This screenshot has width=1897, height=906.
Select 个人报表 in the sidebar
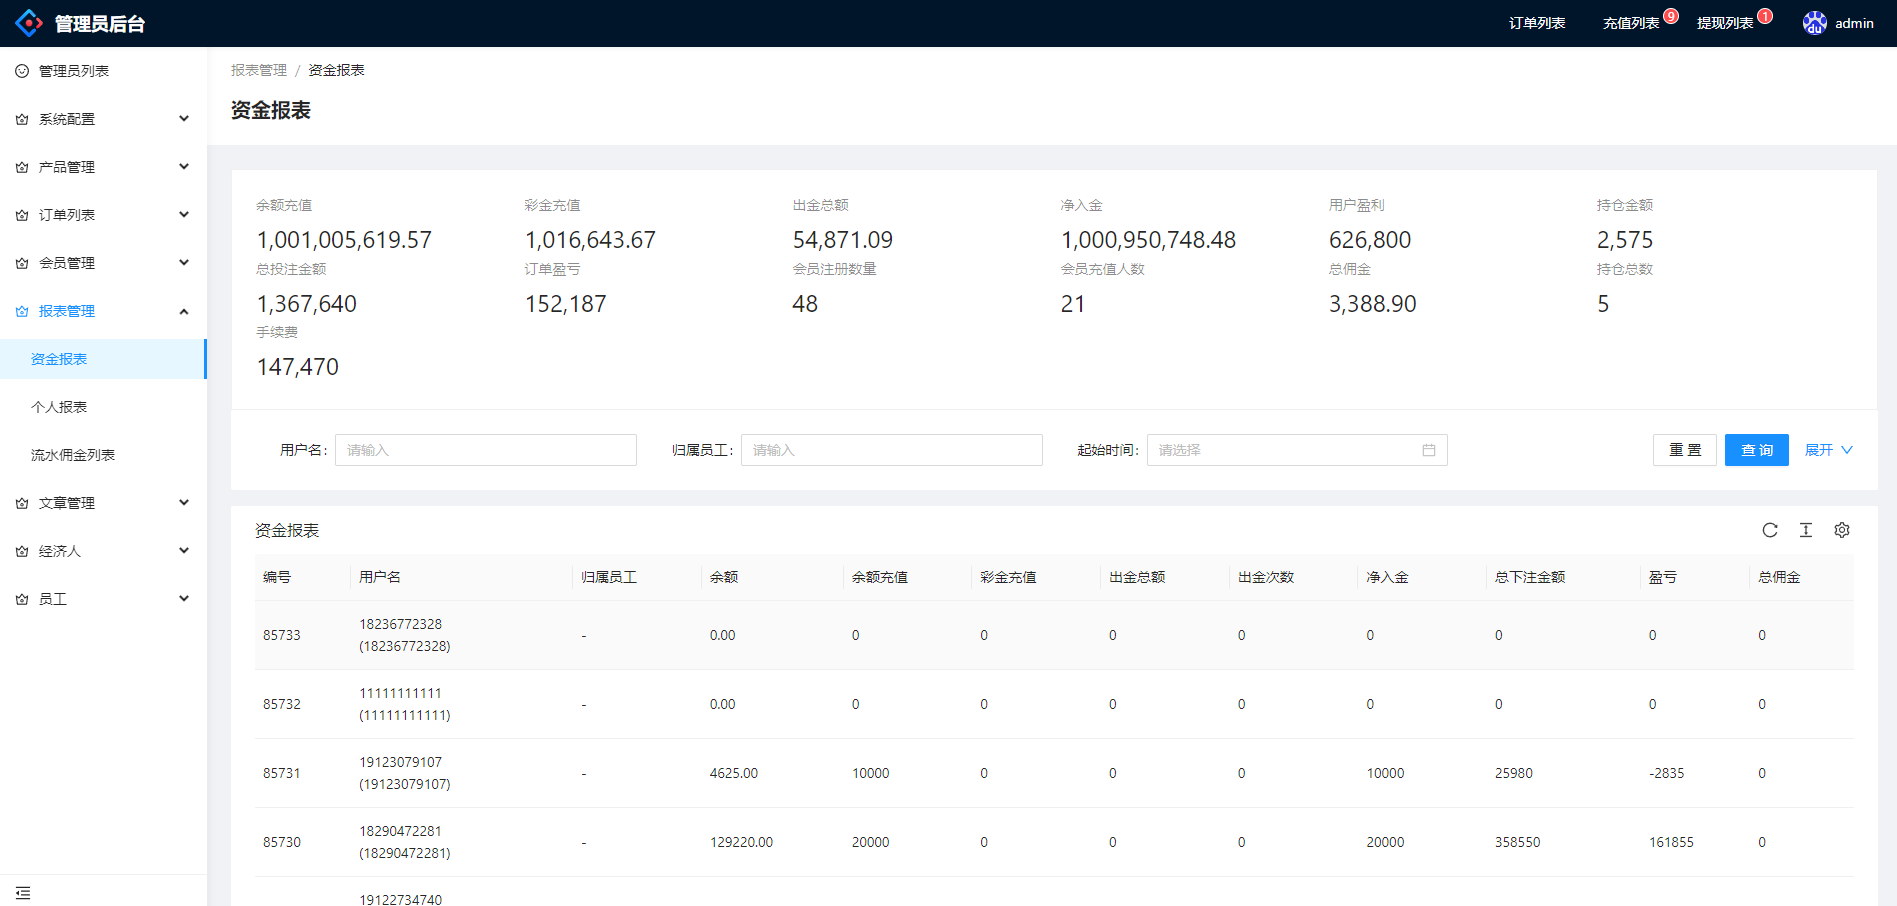60,407
